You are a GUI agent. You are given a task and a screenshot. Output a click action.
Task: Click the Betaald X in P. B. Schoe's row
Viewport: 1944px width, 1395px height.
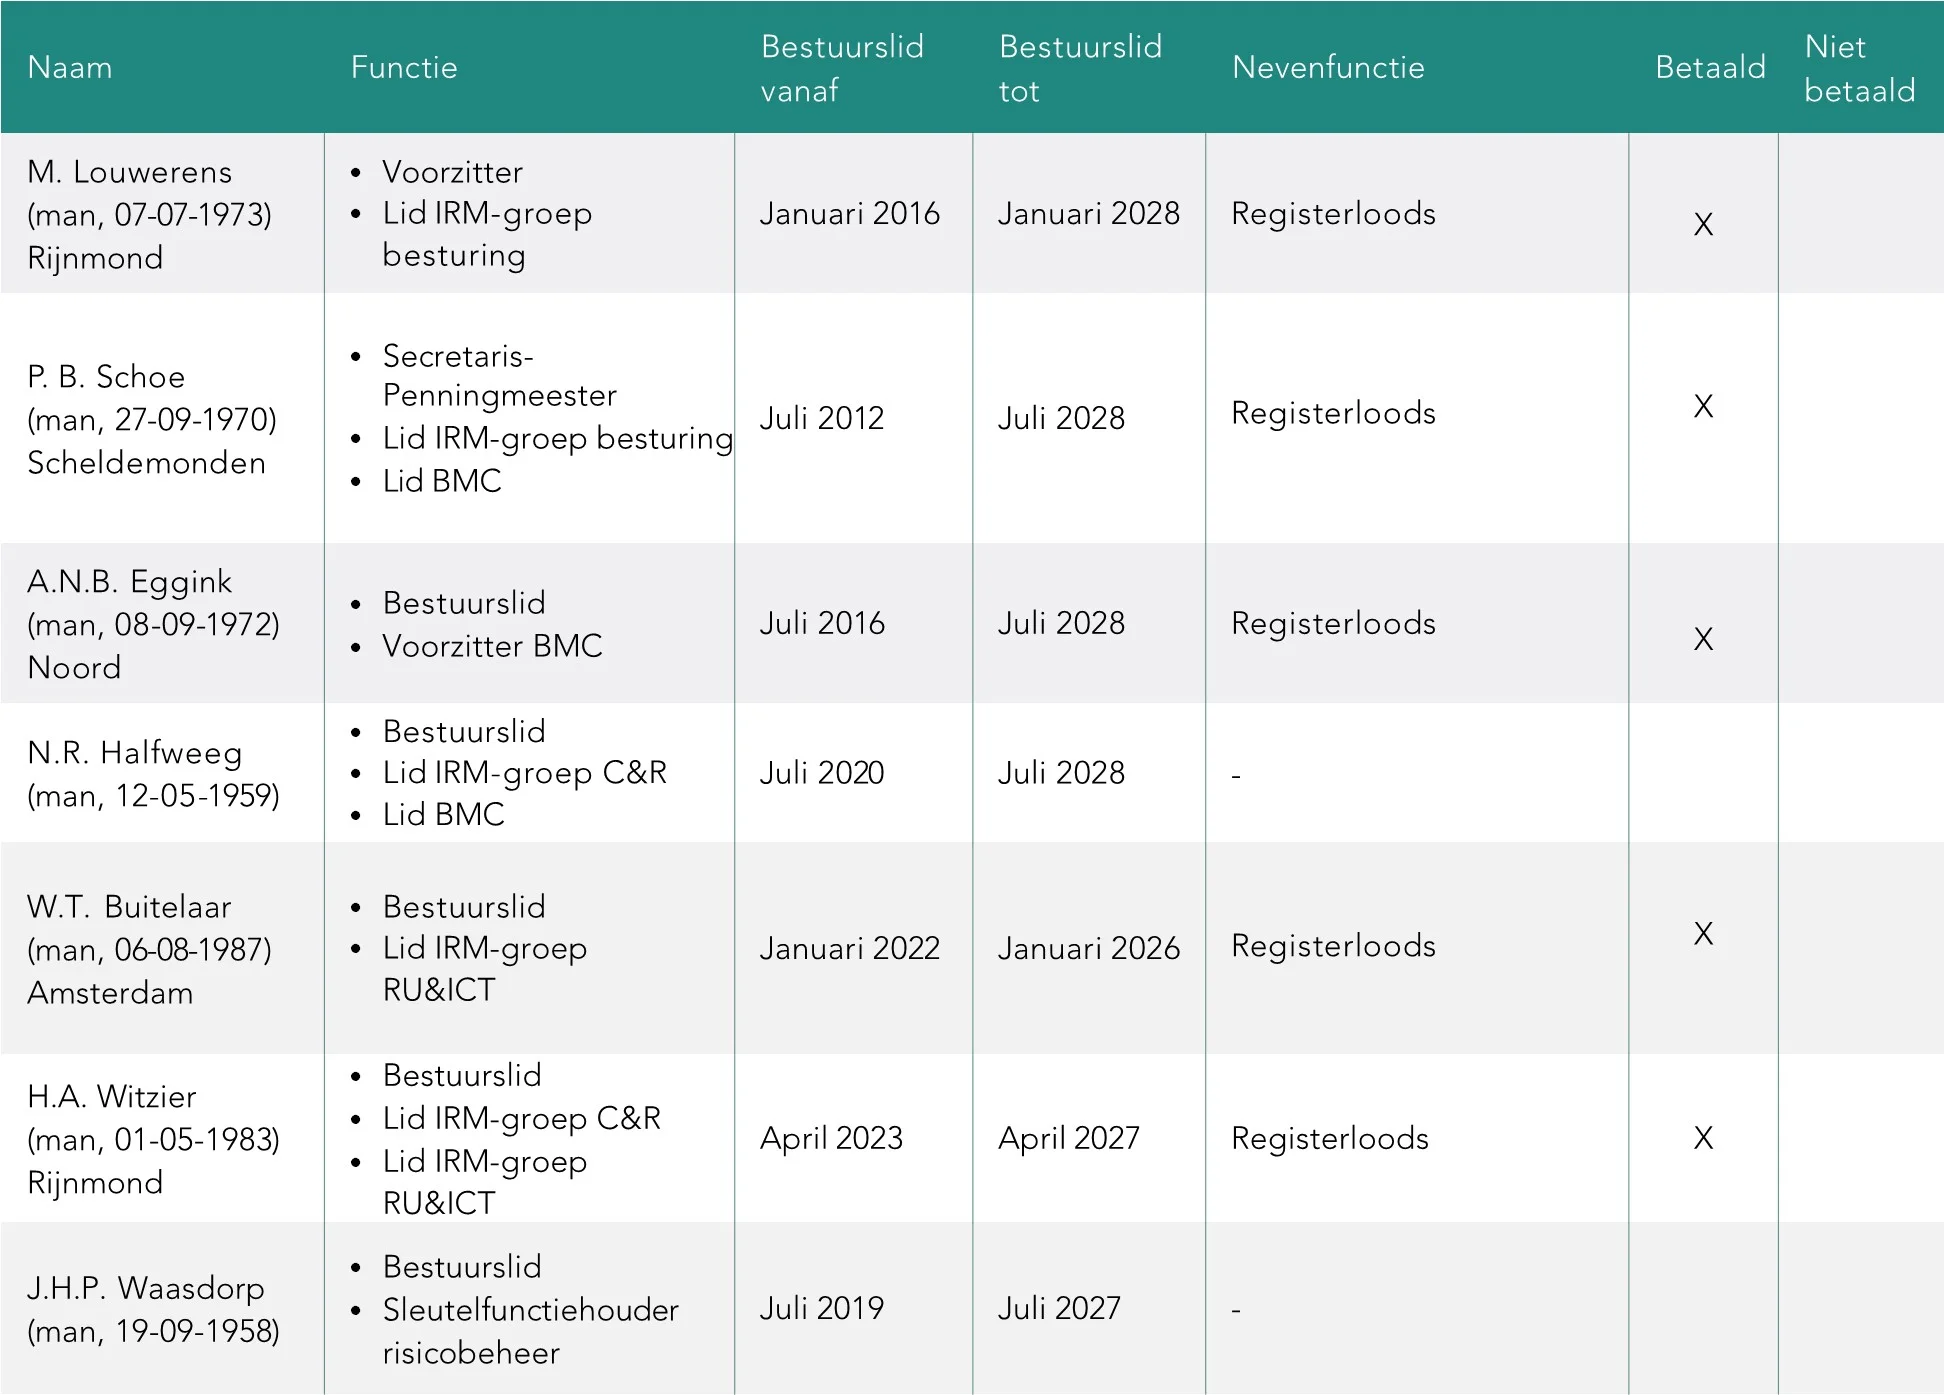[x=1703, y=406]
